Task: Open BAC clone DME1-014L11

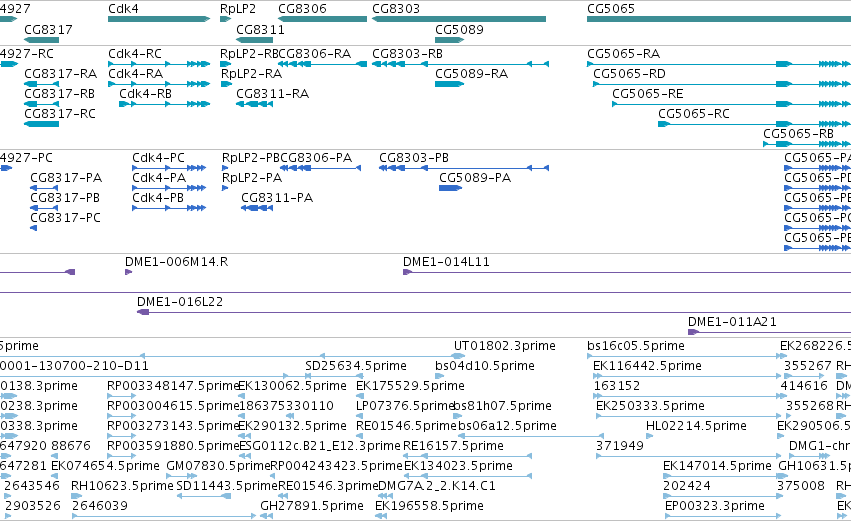Action: pos(627,272)
